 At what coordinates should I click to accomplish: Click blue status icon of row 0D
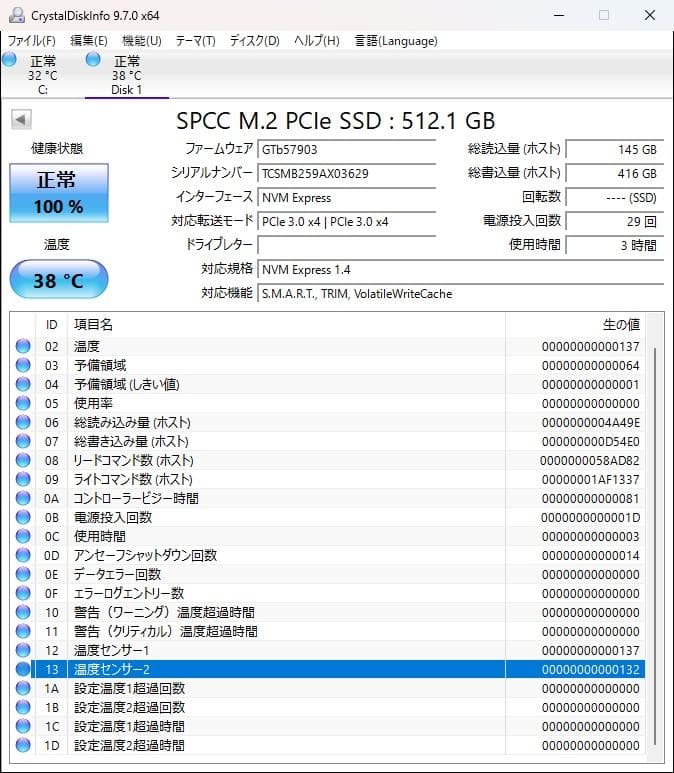coord(23,555)
